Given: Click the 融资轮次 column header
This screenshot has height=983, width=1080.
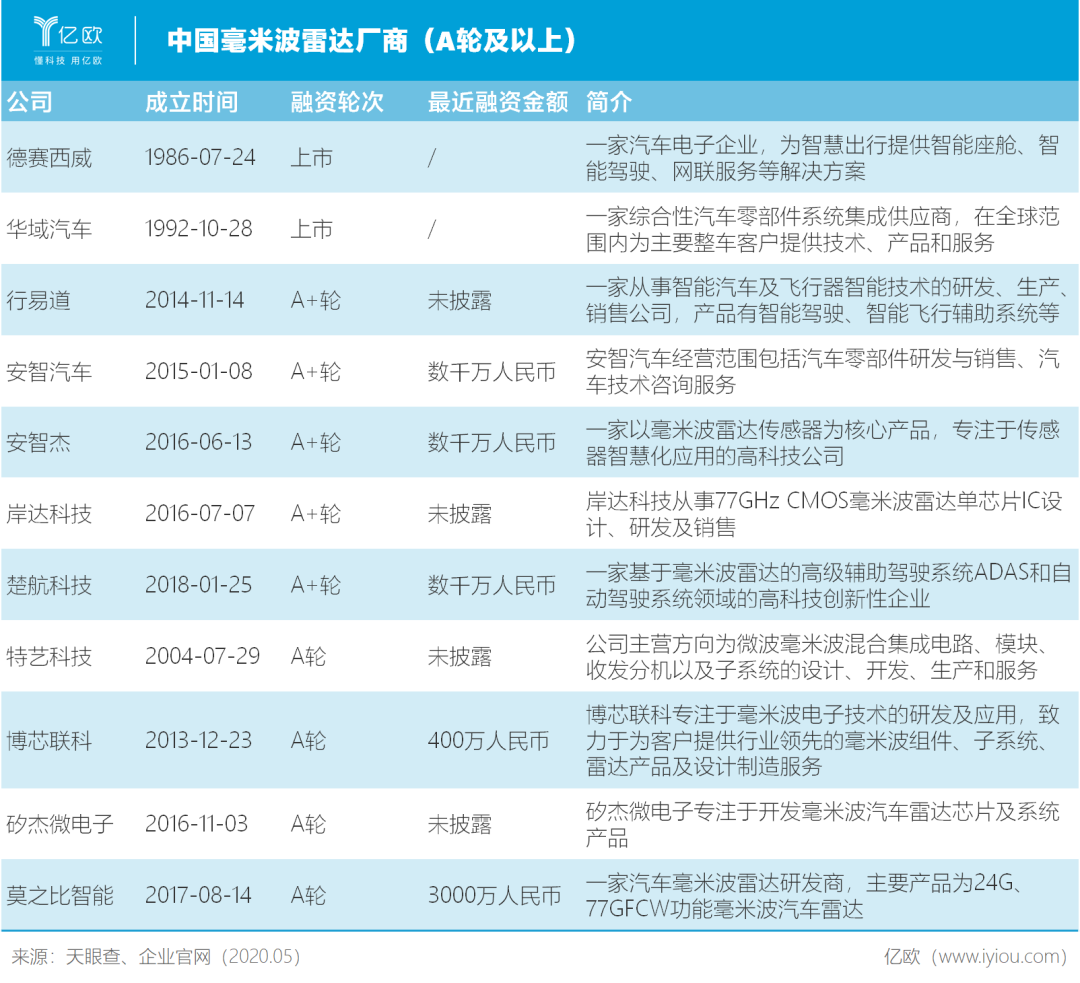Looking at the screenshot, I should click(337, 102).
